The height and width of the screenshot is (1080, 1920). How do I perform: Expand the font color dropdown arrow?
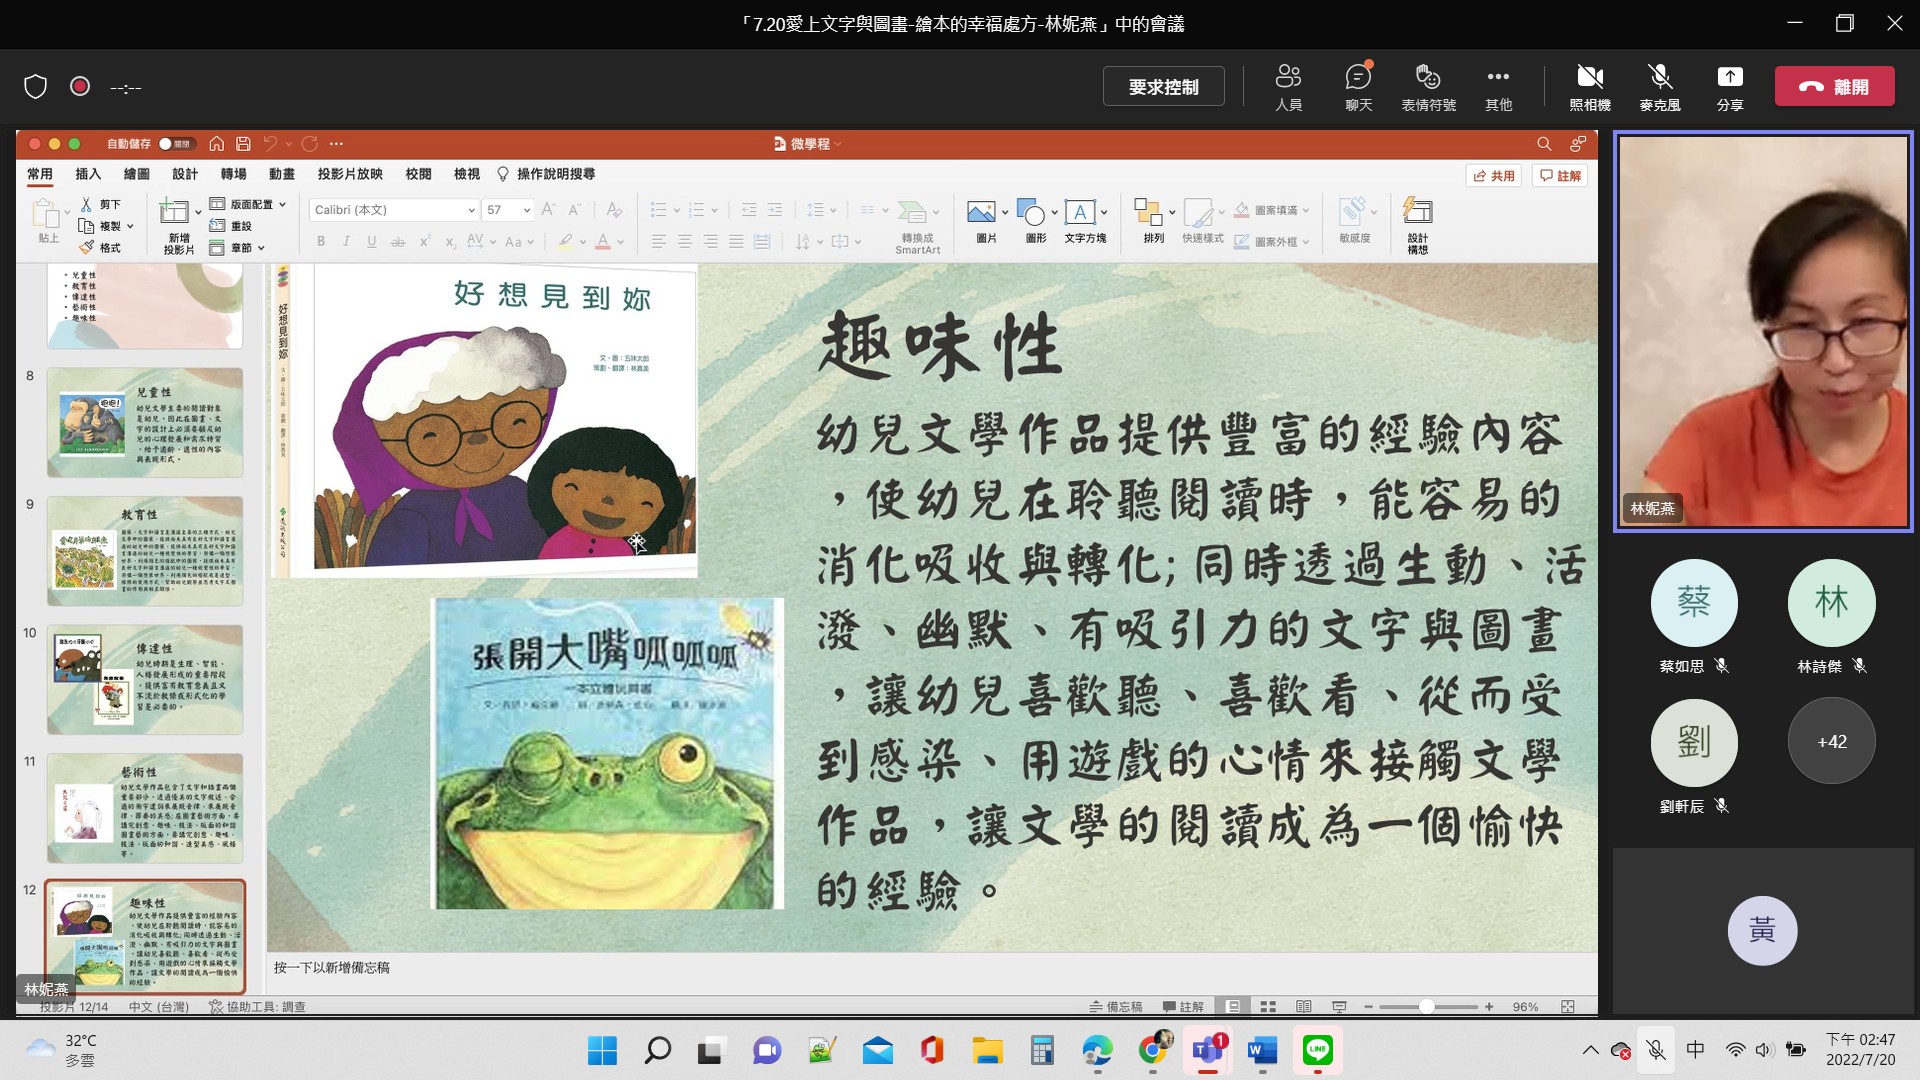point(620,242)
